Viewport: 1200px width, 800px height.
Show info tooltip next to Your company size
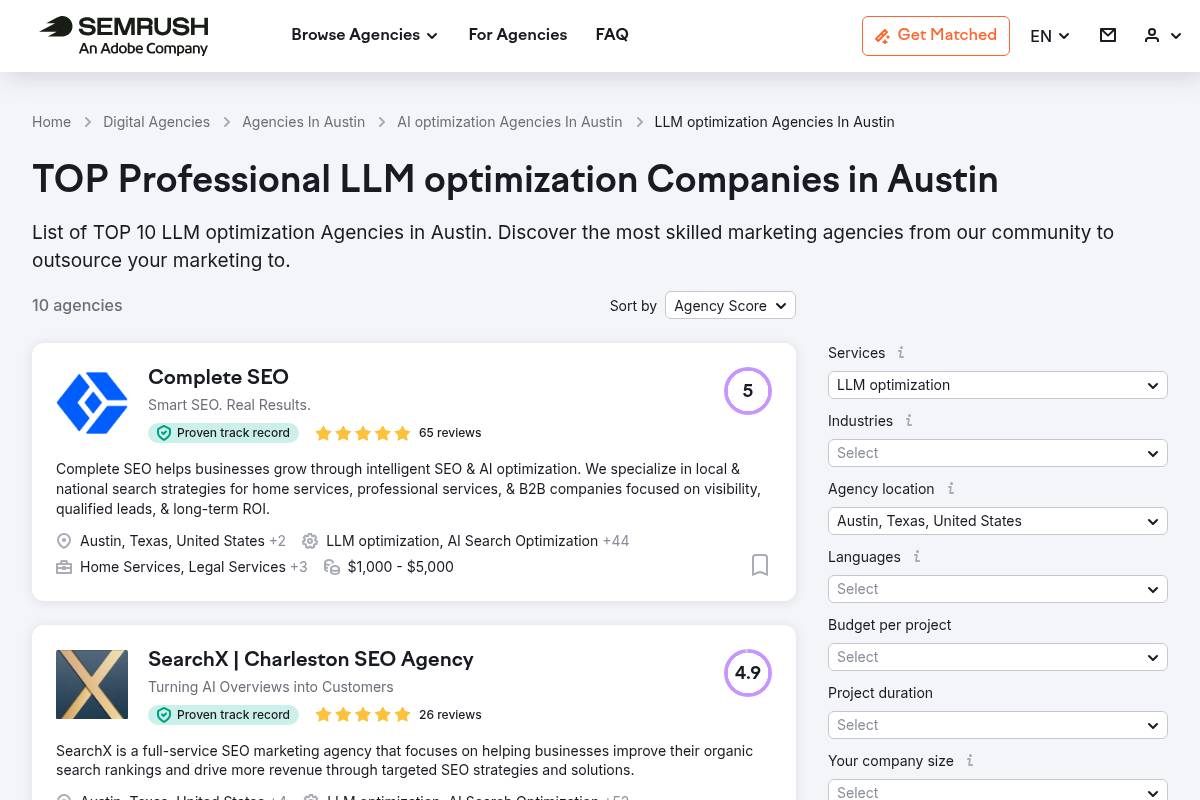coord(970,760)
